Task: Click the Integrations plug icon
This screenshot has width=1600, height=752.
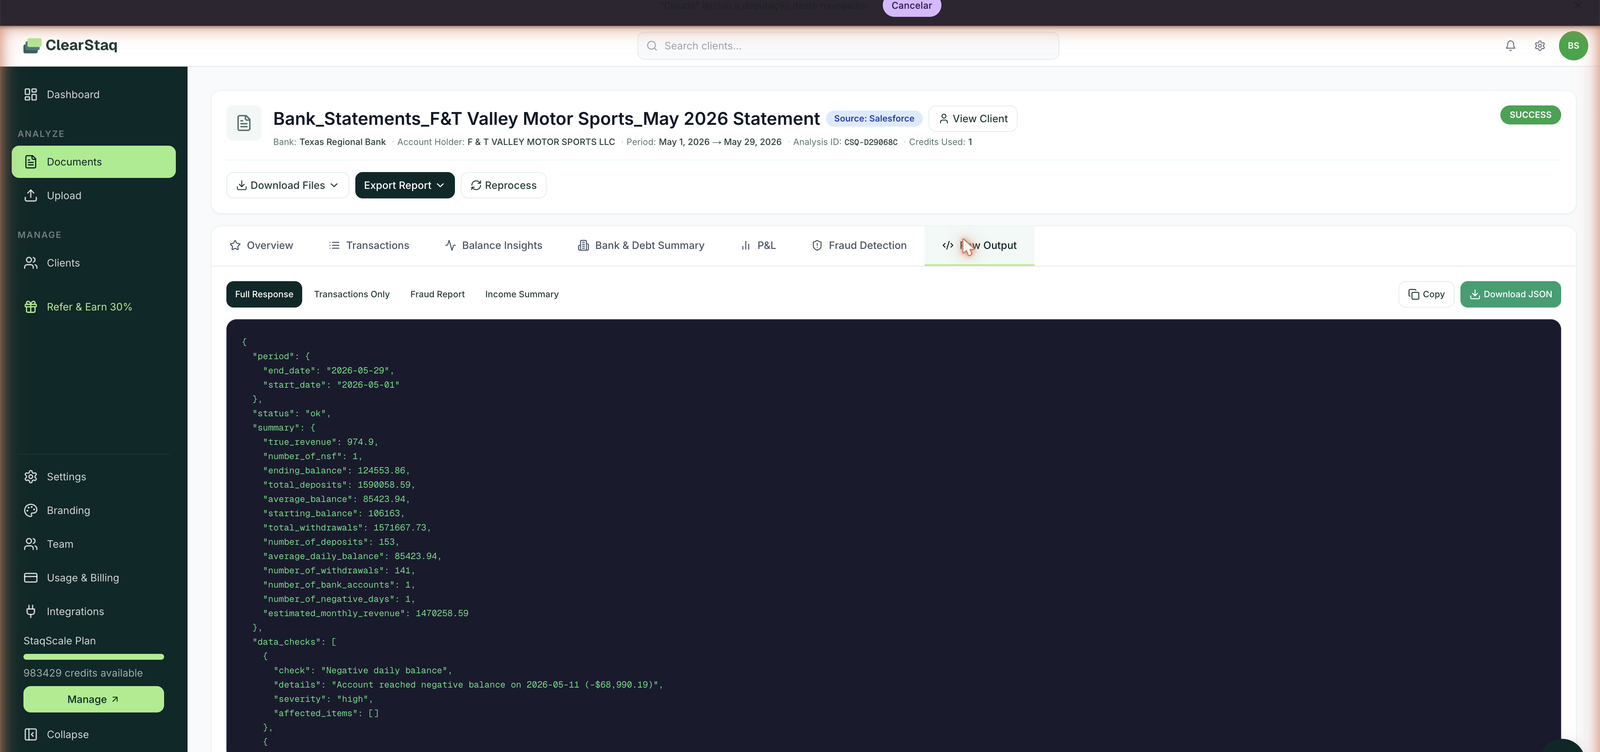Action: tap(31, 612)
